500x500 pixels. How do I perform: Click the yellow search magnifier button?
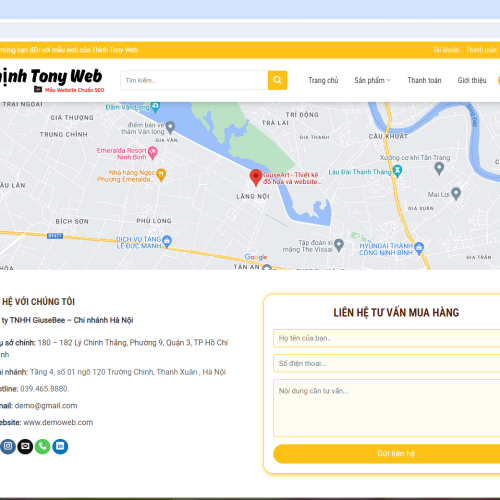[277, 80]
